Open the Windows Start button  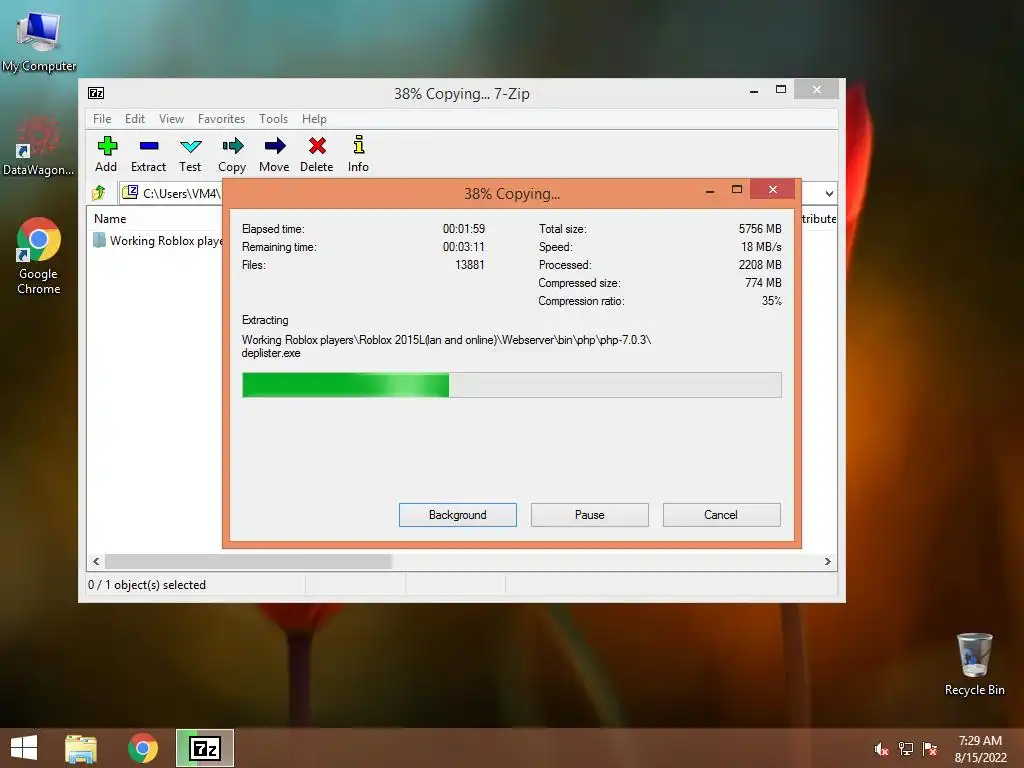tap(24, 748)
